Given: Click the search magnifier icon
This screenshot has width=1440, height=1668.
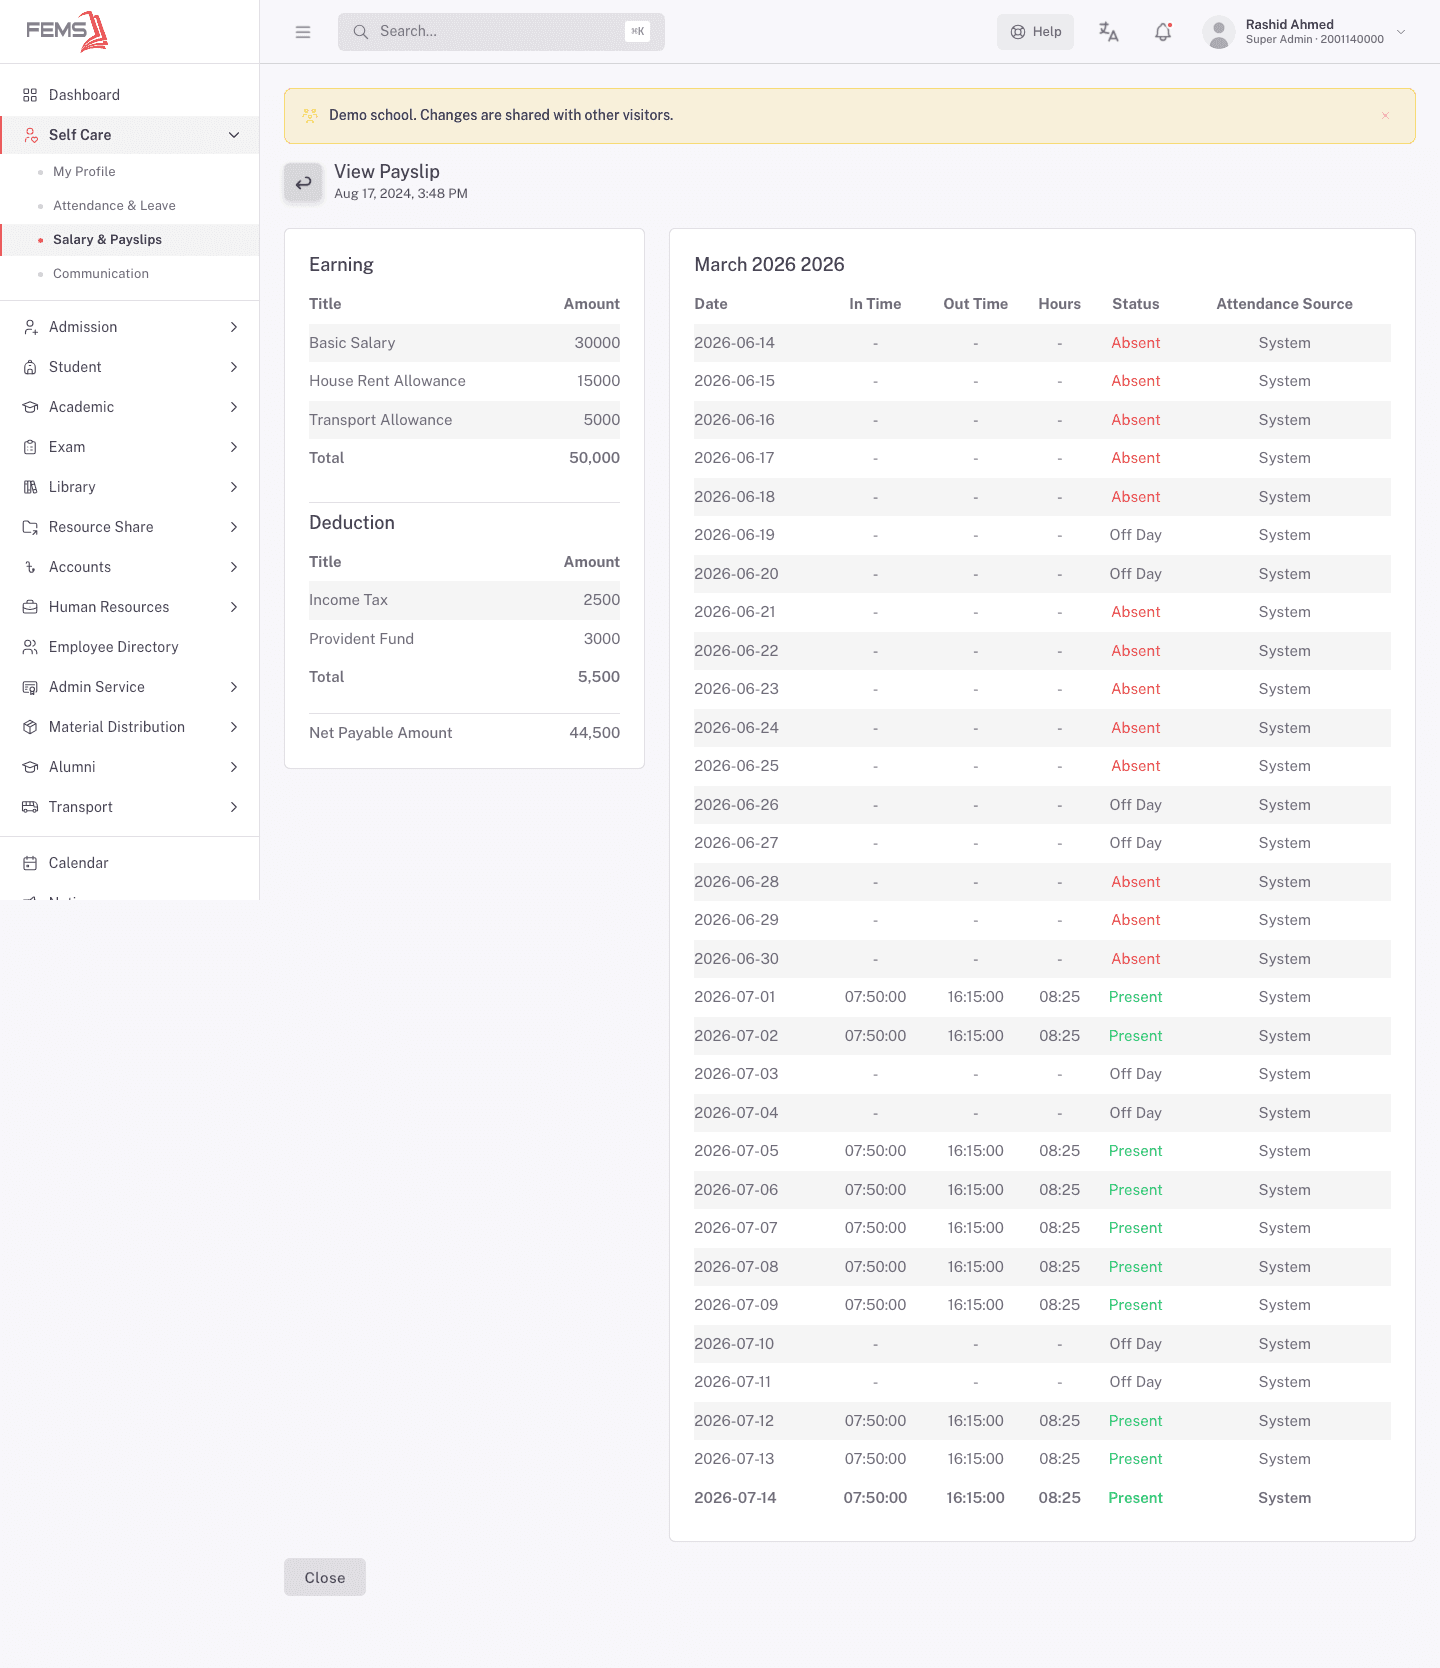Looking at the screenshot, I should [x=361, y=32].
